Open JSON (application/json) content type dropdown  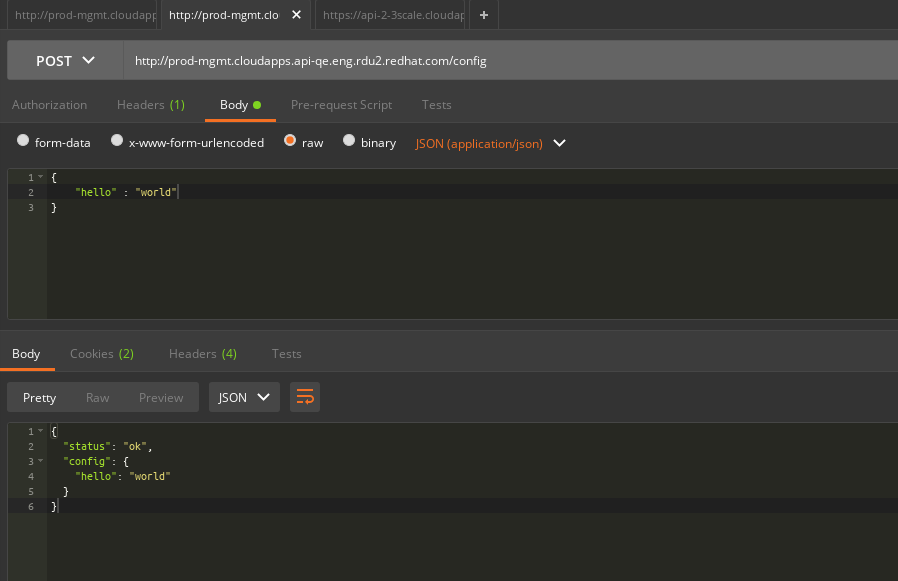(x=490, y=143)
